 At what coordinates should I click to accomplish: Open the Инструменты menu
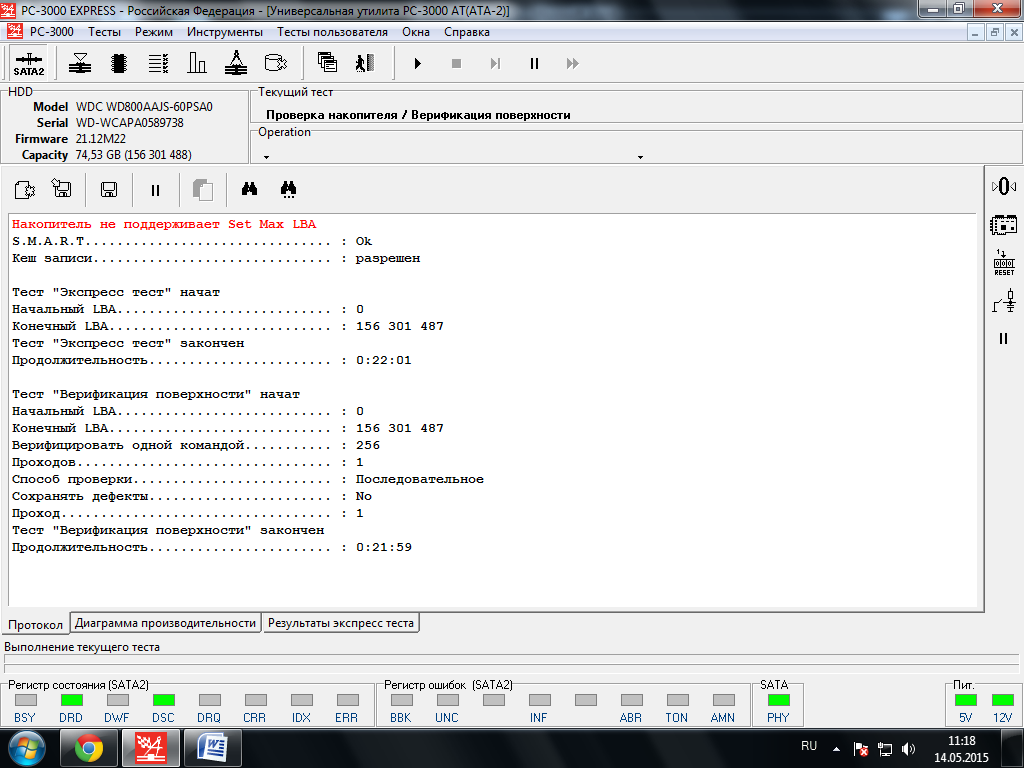tap(225, 32)
